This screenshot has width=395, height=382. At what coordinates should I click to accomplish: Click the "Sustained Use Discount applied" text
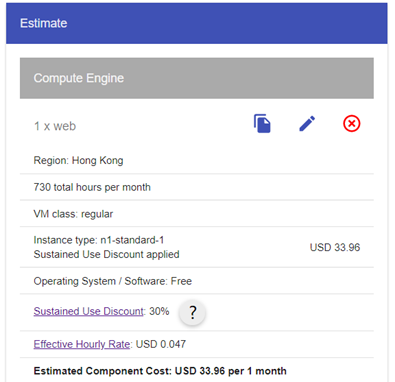pyautogui.click(x=106, y=254)
